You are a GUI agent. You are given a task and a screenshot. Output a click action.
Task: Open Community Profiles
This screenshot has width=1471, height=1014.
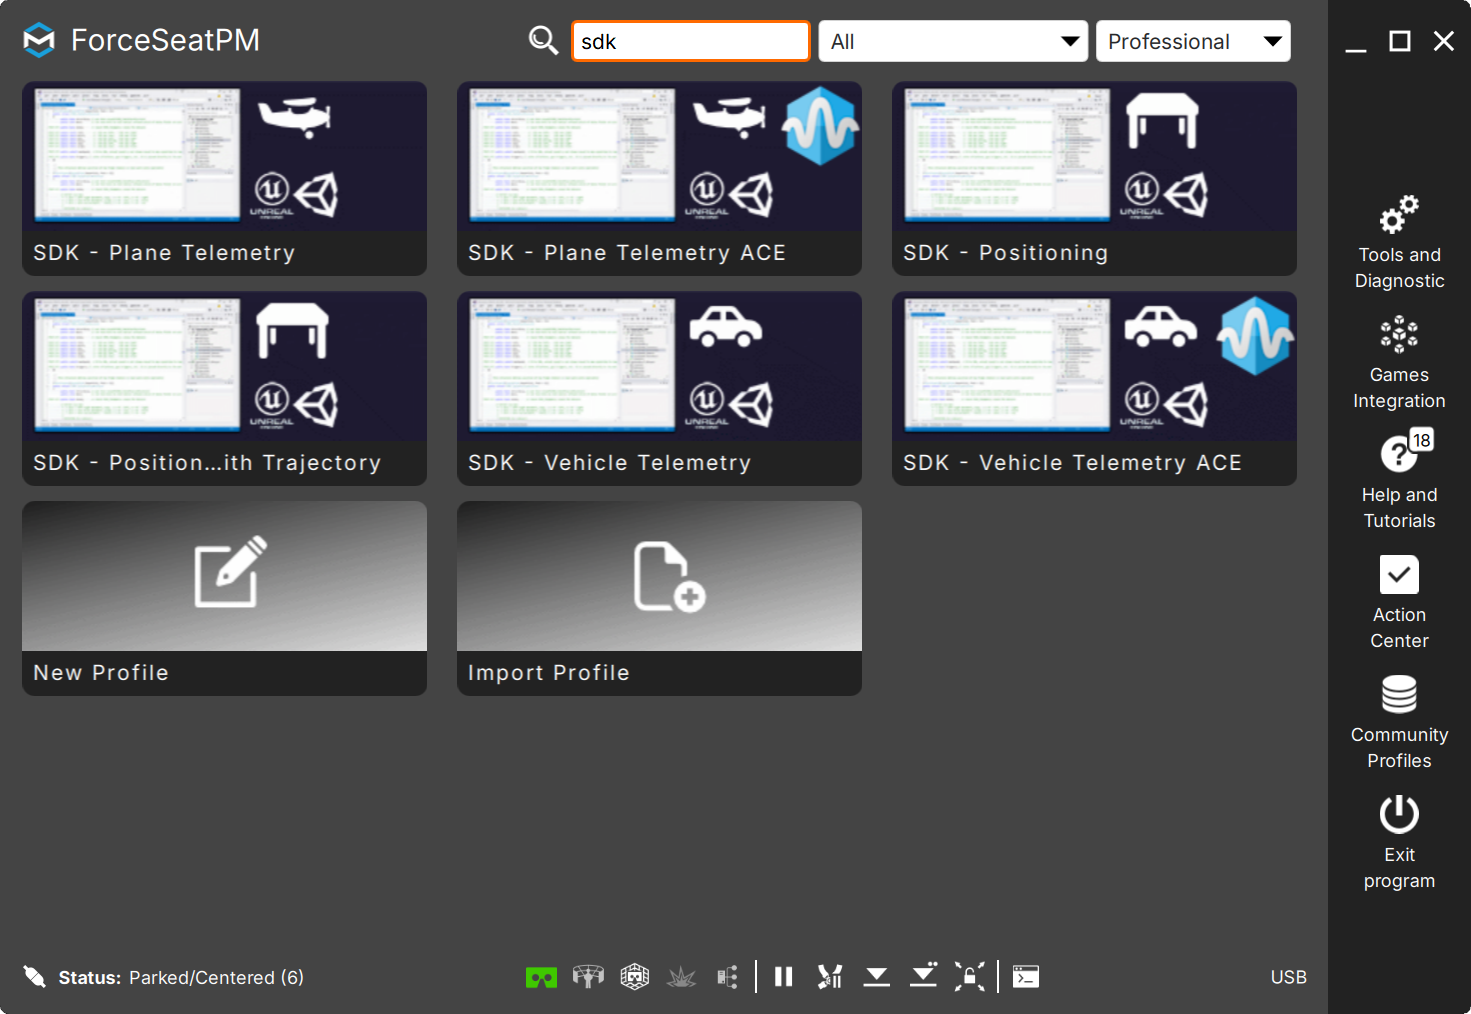click(1399, 723)
